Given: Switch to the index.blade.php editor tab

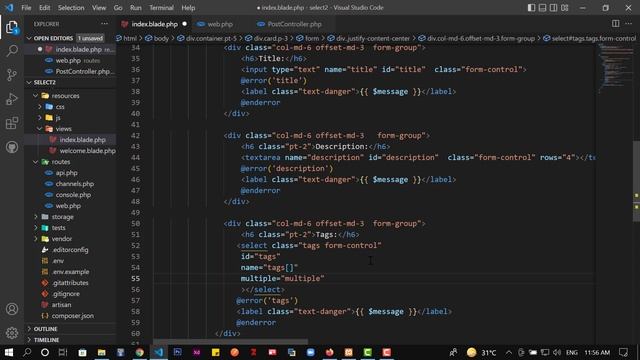Looking at the screenshot, I should [x=154, y=24].
